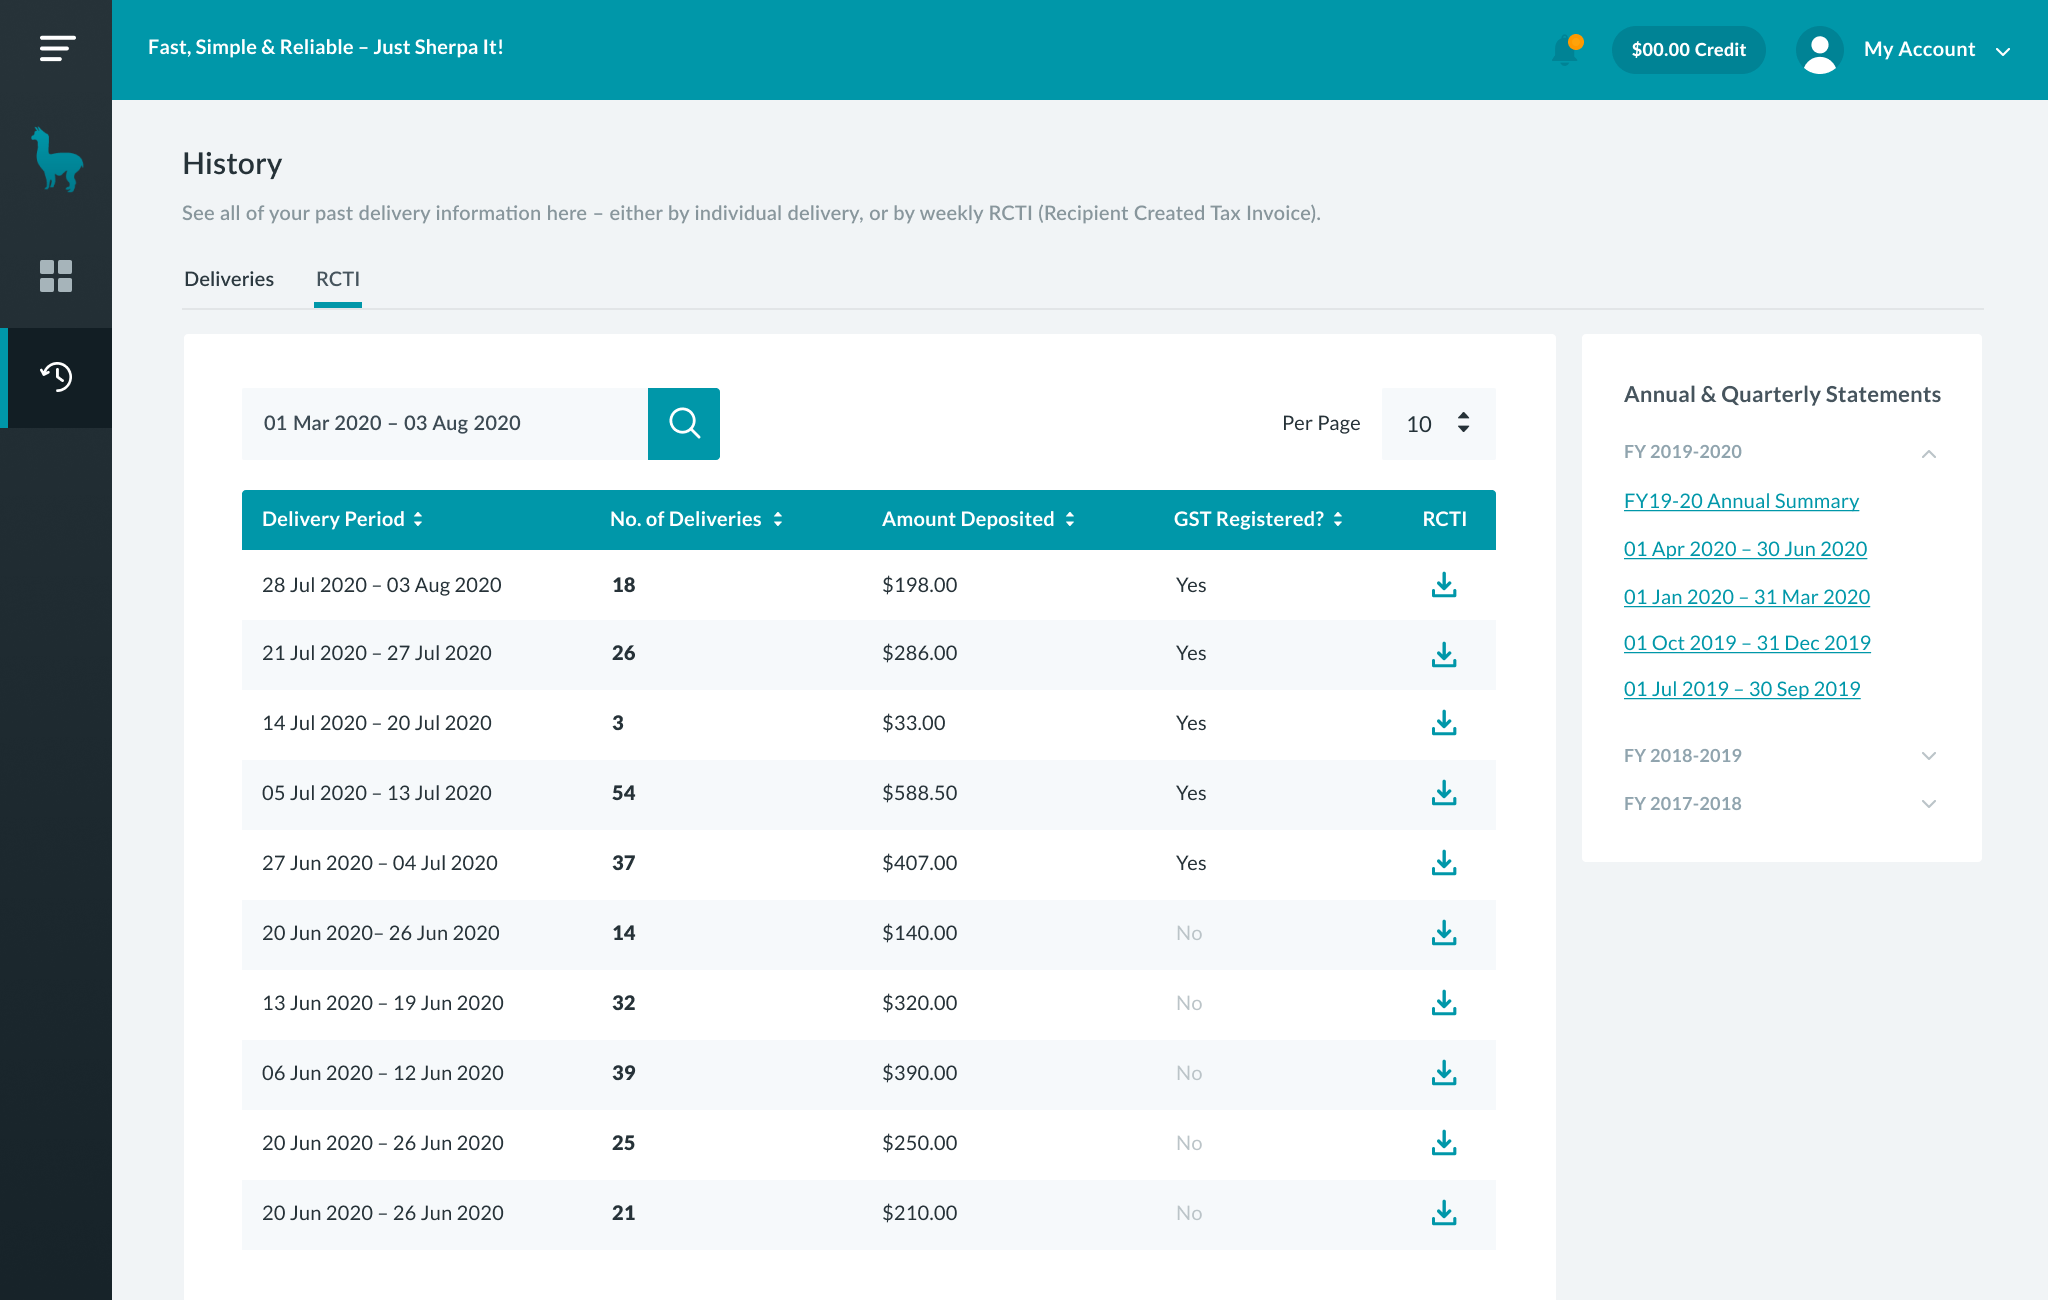The height and width of the screenshot is (1300, 2048).
Task: Open FY19-20 Annual Summary link
Action: (1741, 501)
